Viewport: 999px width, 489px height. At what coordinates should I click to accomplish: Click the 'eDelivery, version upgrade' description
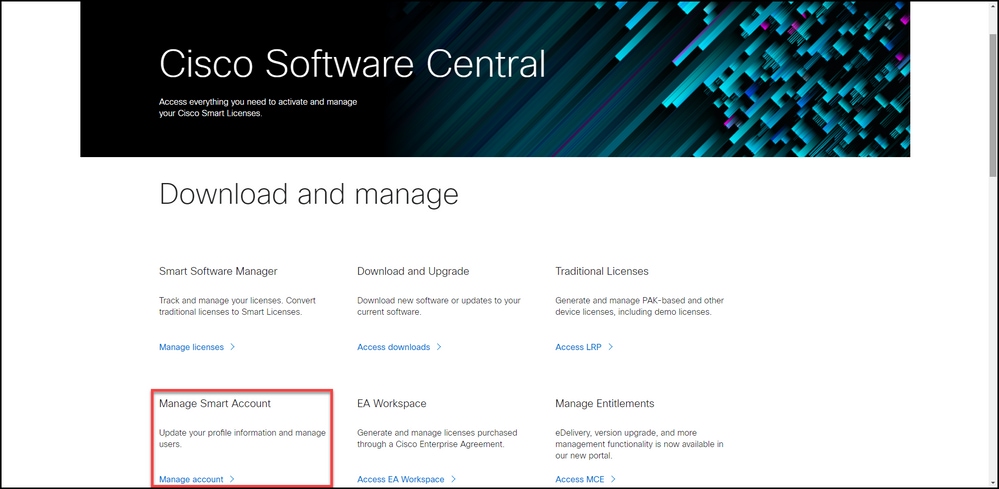click(x=639, y=444)
